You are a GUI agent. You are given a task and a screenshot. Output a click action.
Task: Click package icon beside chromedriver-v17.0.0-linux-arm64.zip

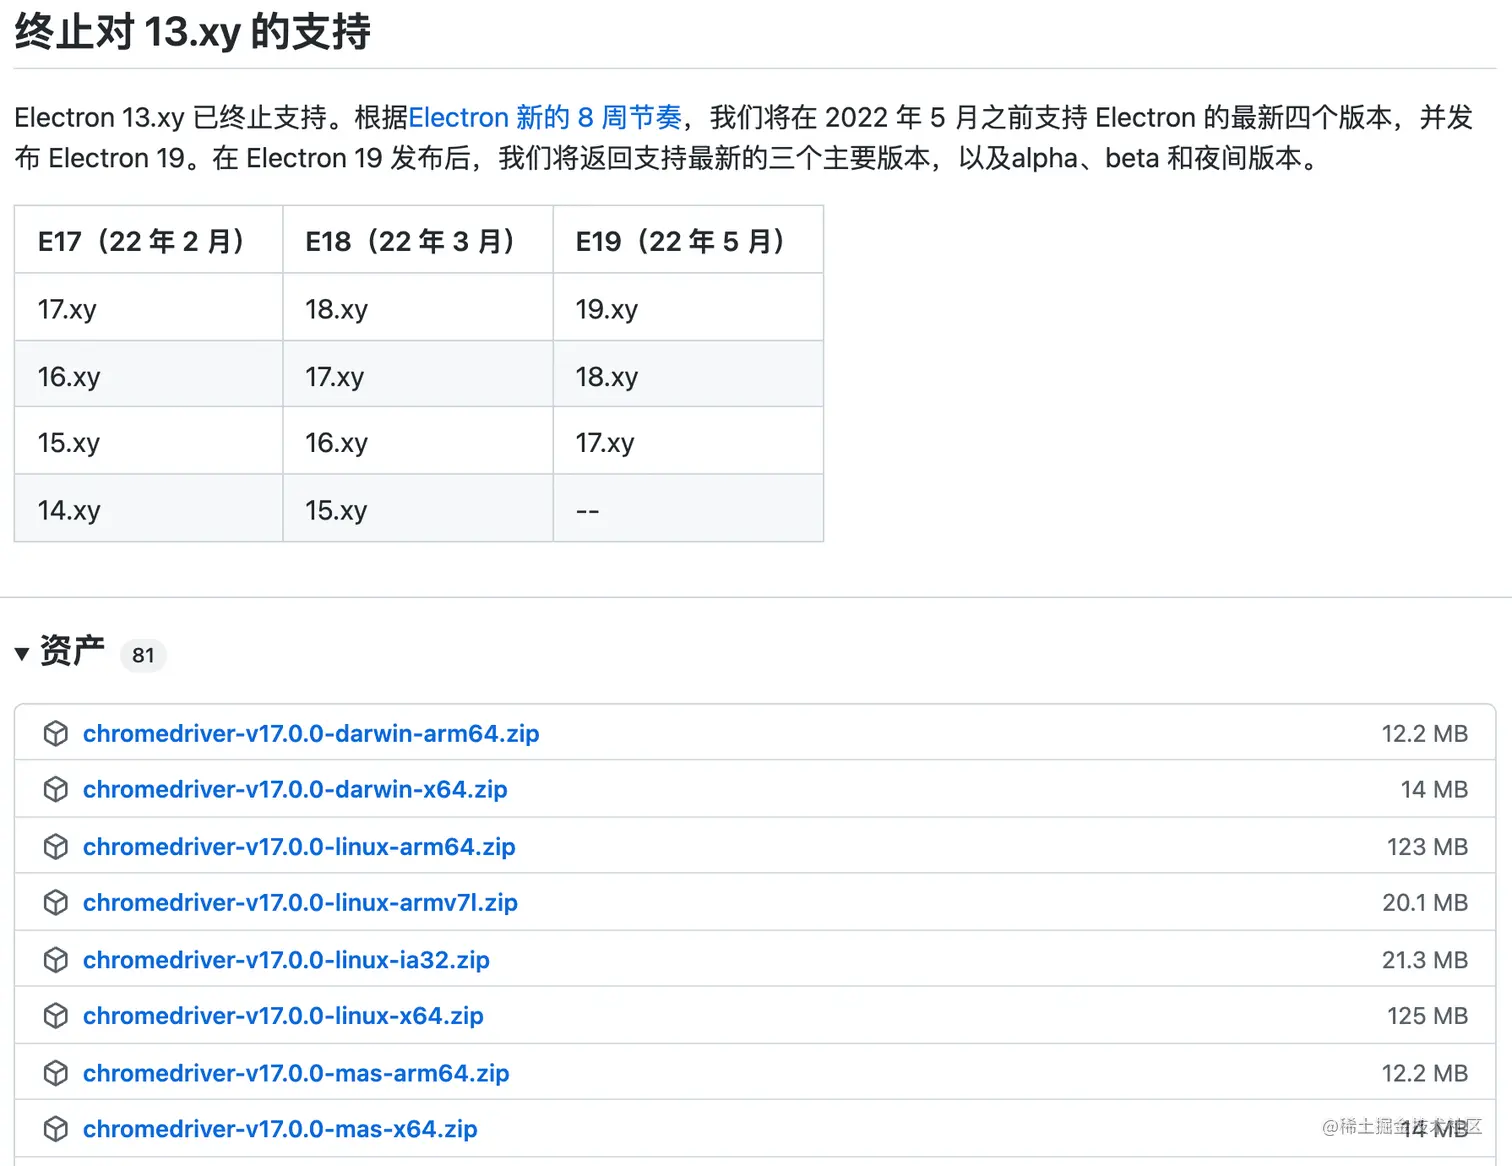pyautogui.click(x=56, y=846)
